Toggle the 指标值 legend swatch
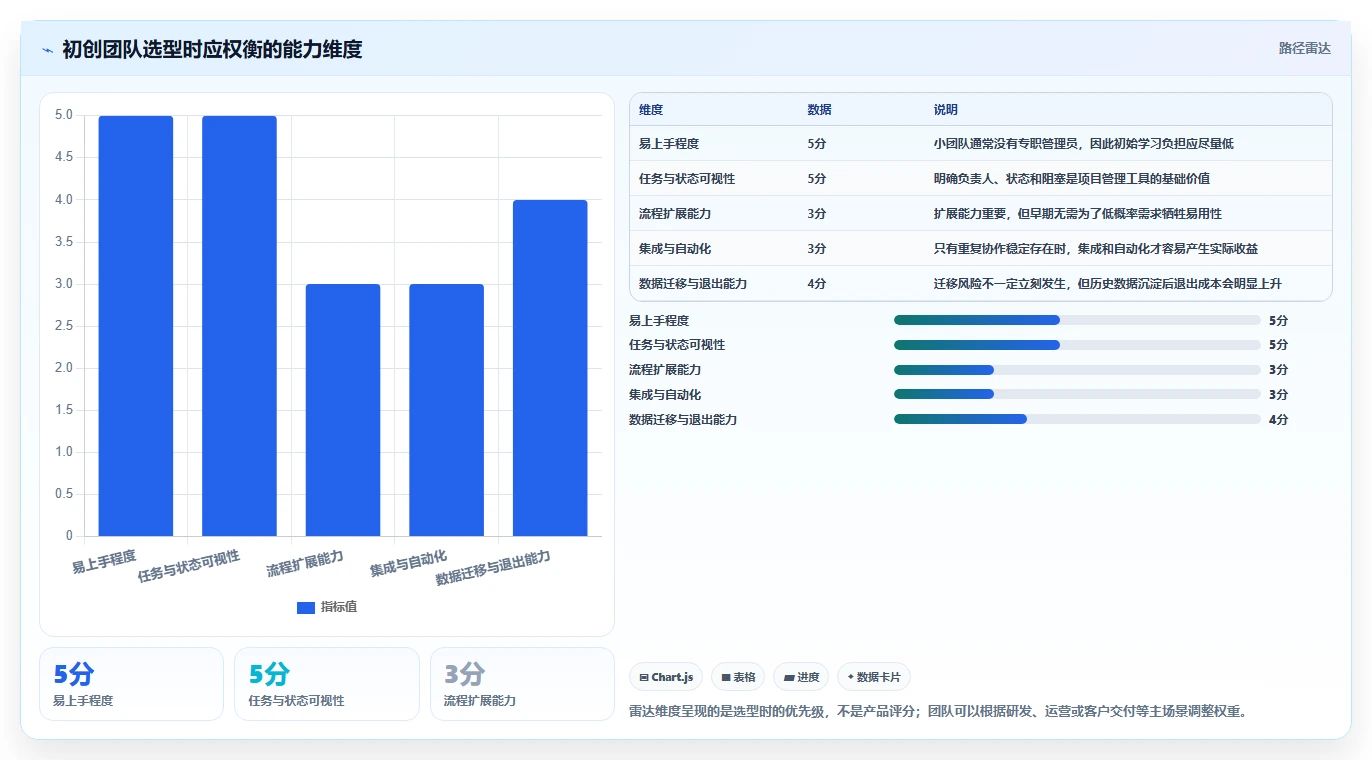1372x760 pixels. tap(306, 608)
